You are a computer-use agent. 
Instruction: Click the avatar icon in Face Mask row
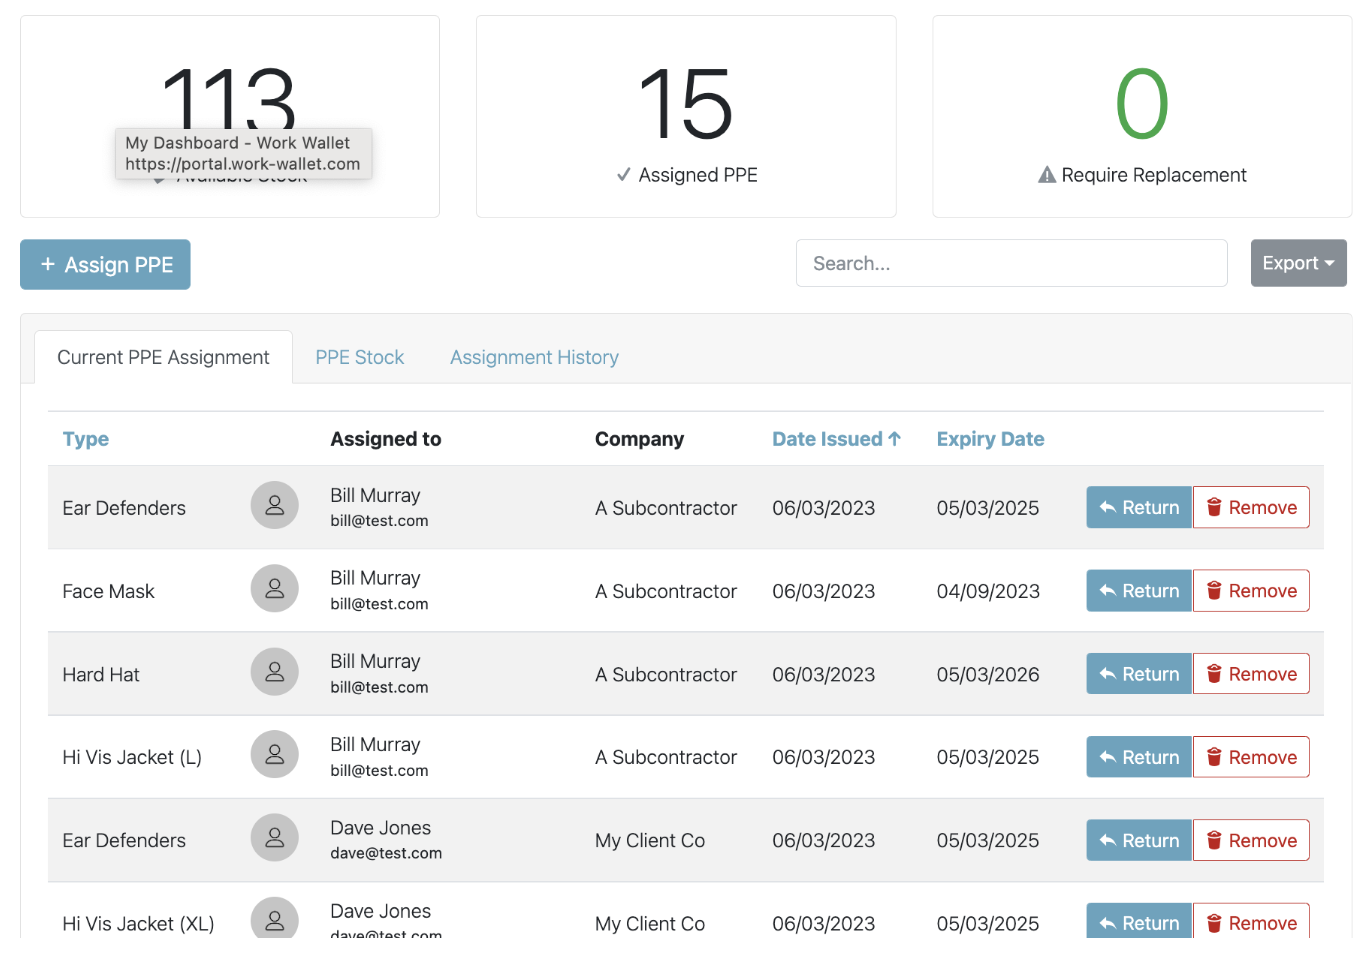point(274,589)
